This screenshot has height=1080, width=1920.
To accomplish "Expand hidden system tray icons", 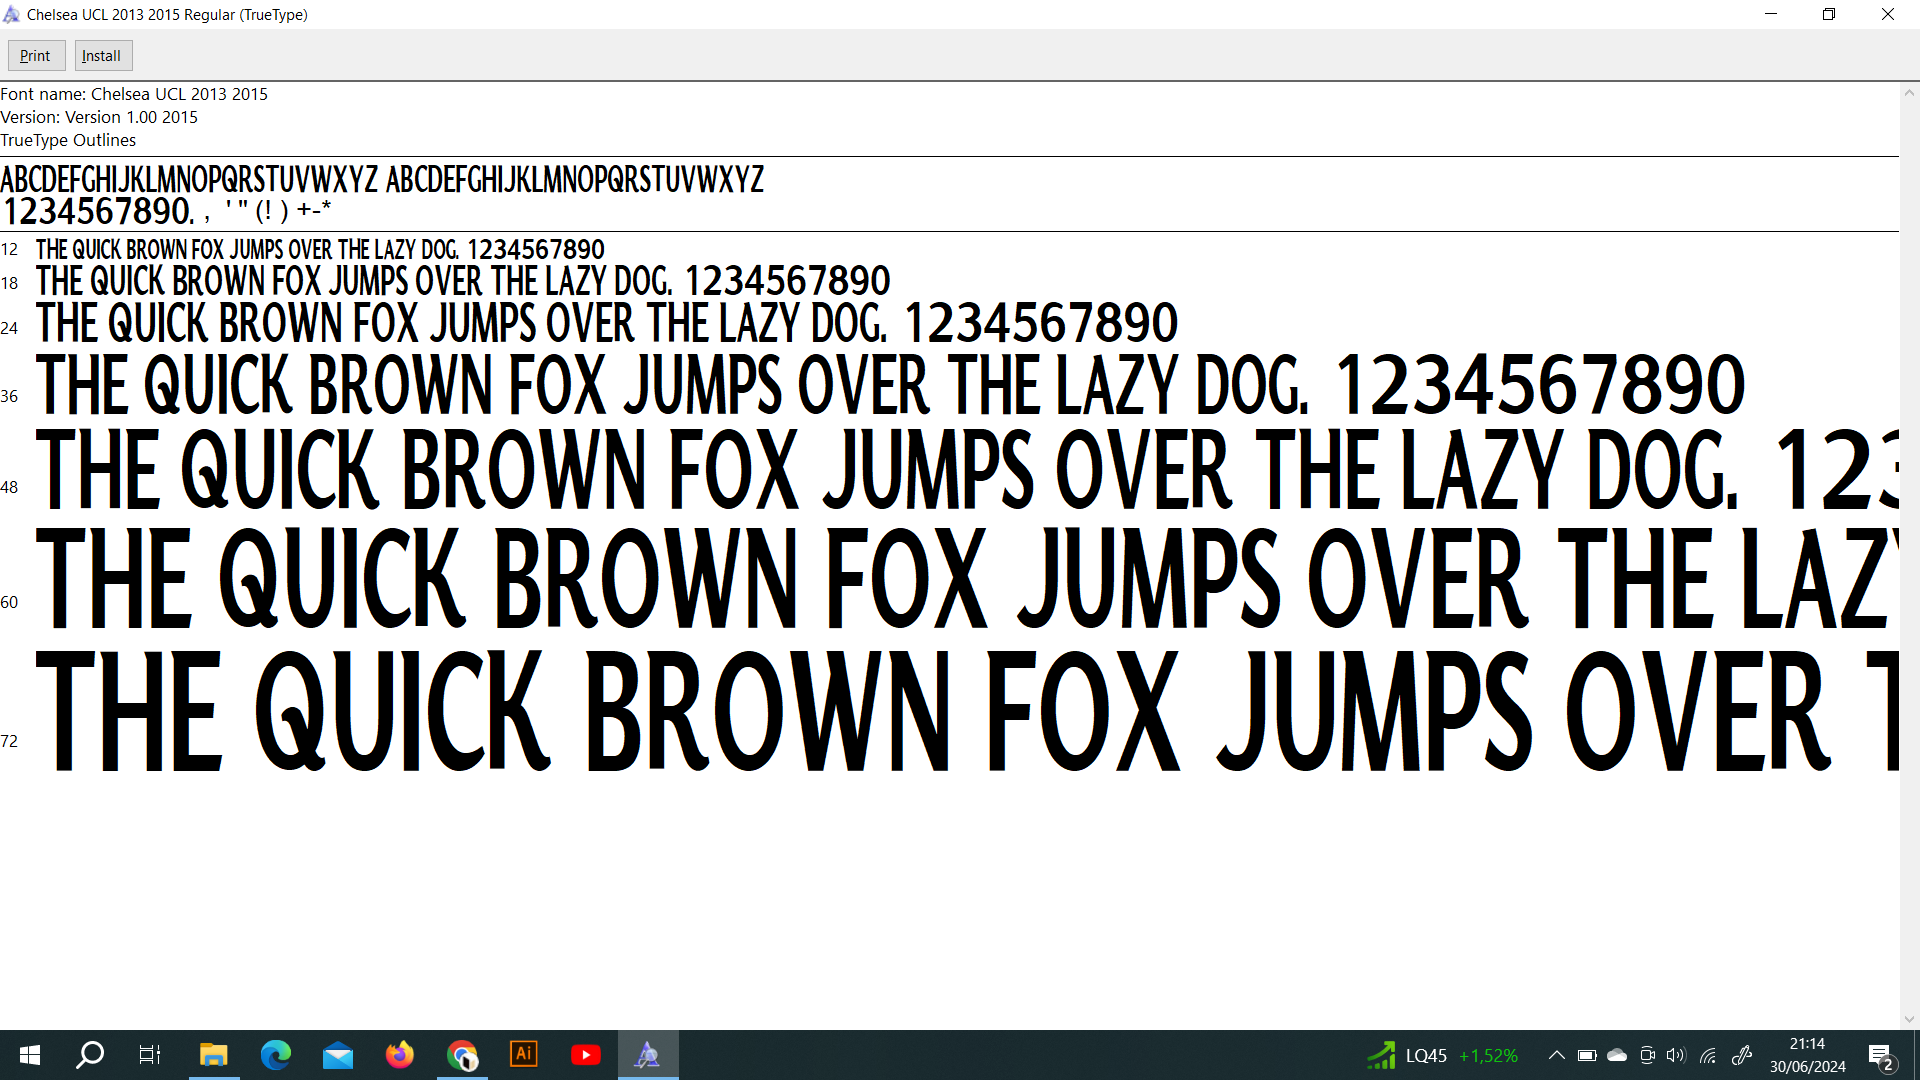I will [x=1556, y=1055].
